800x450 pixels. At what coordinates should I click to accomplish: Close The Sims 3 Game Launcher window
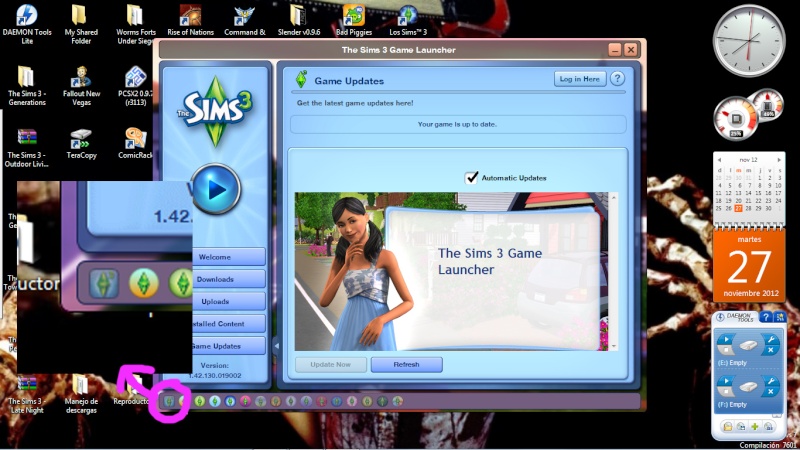(x=631, y=49)
